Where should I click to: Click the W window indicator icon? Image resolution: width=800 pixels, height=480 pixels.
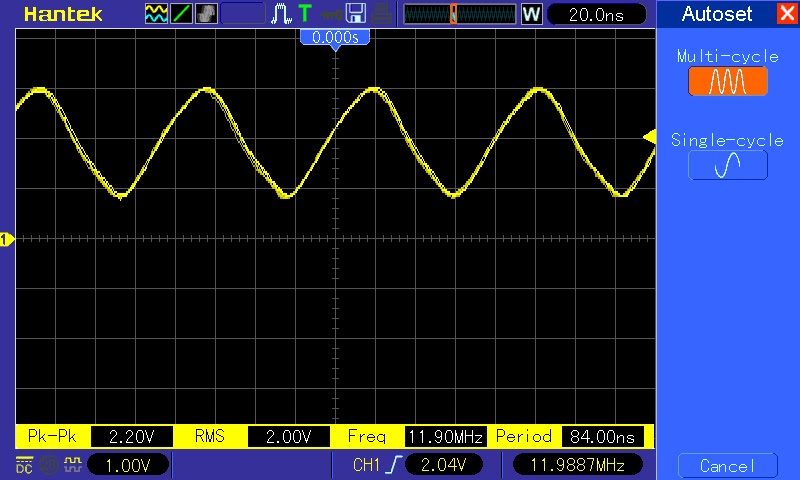tap(531, 14)
